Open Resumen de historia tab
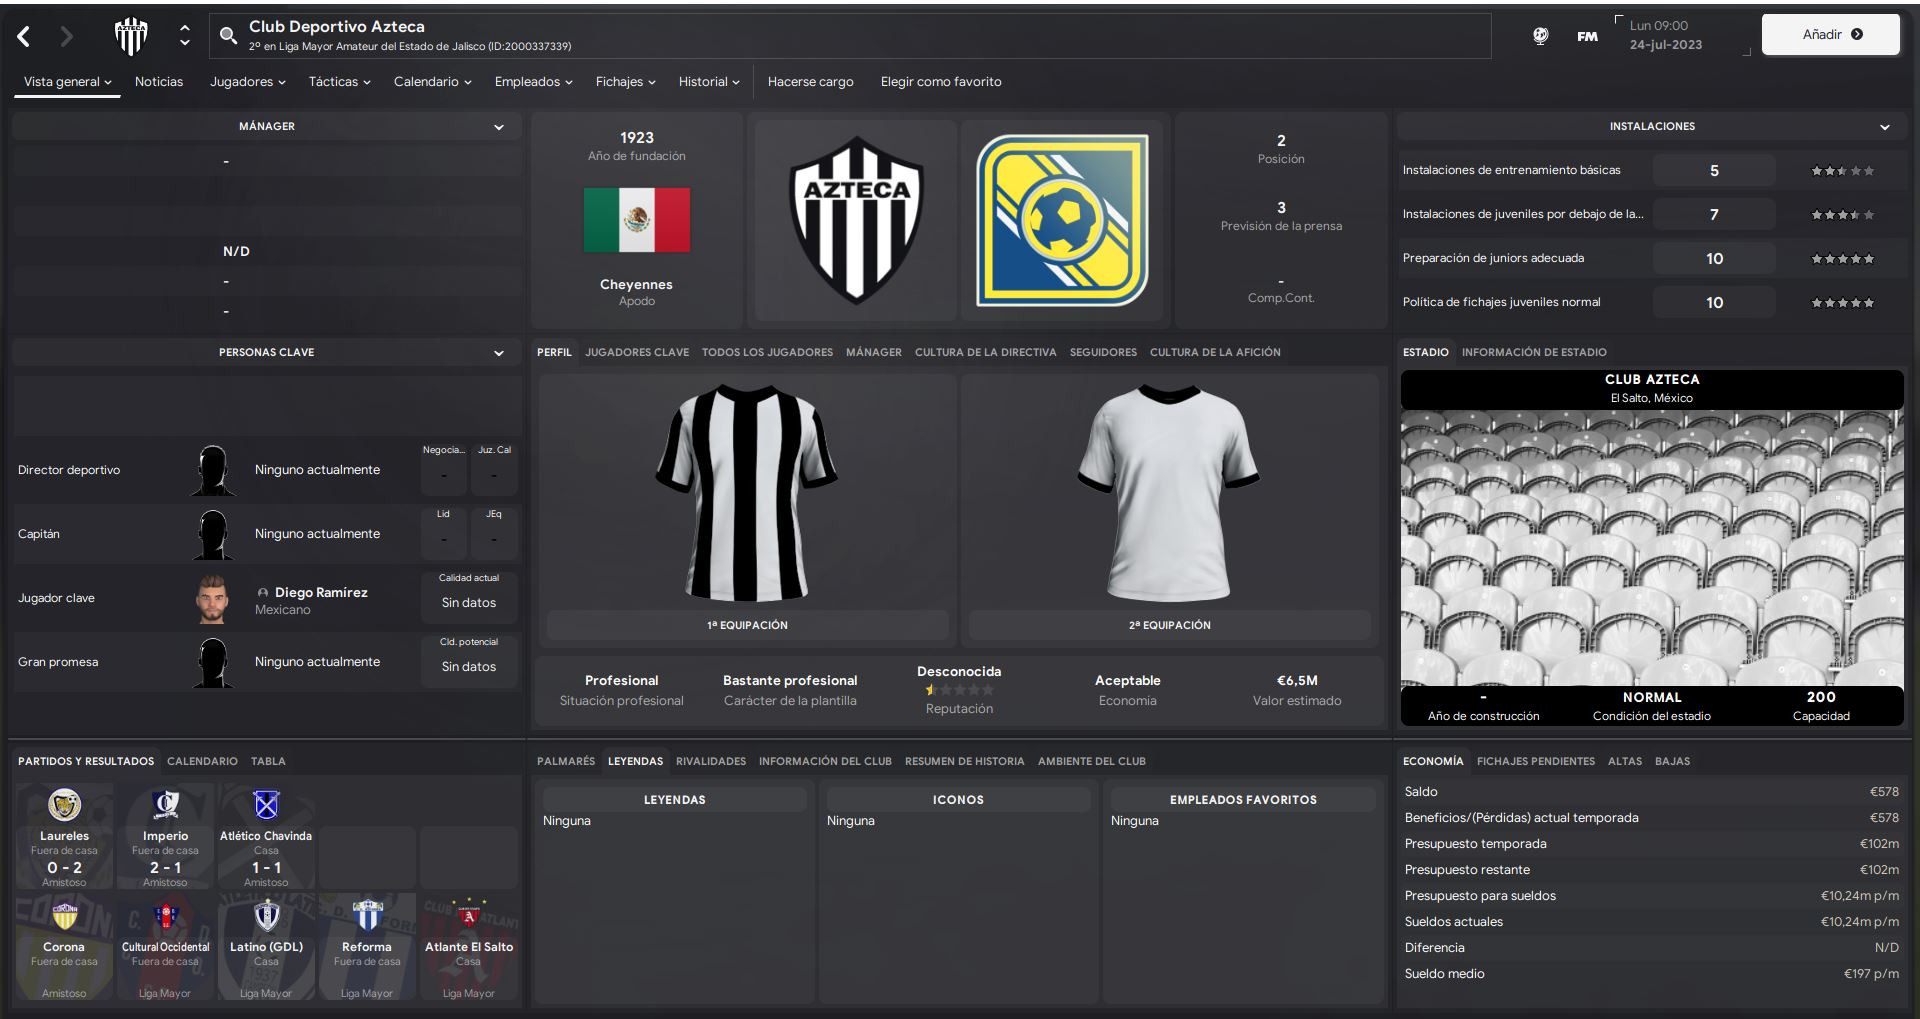 (965, 761)
